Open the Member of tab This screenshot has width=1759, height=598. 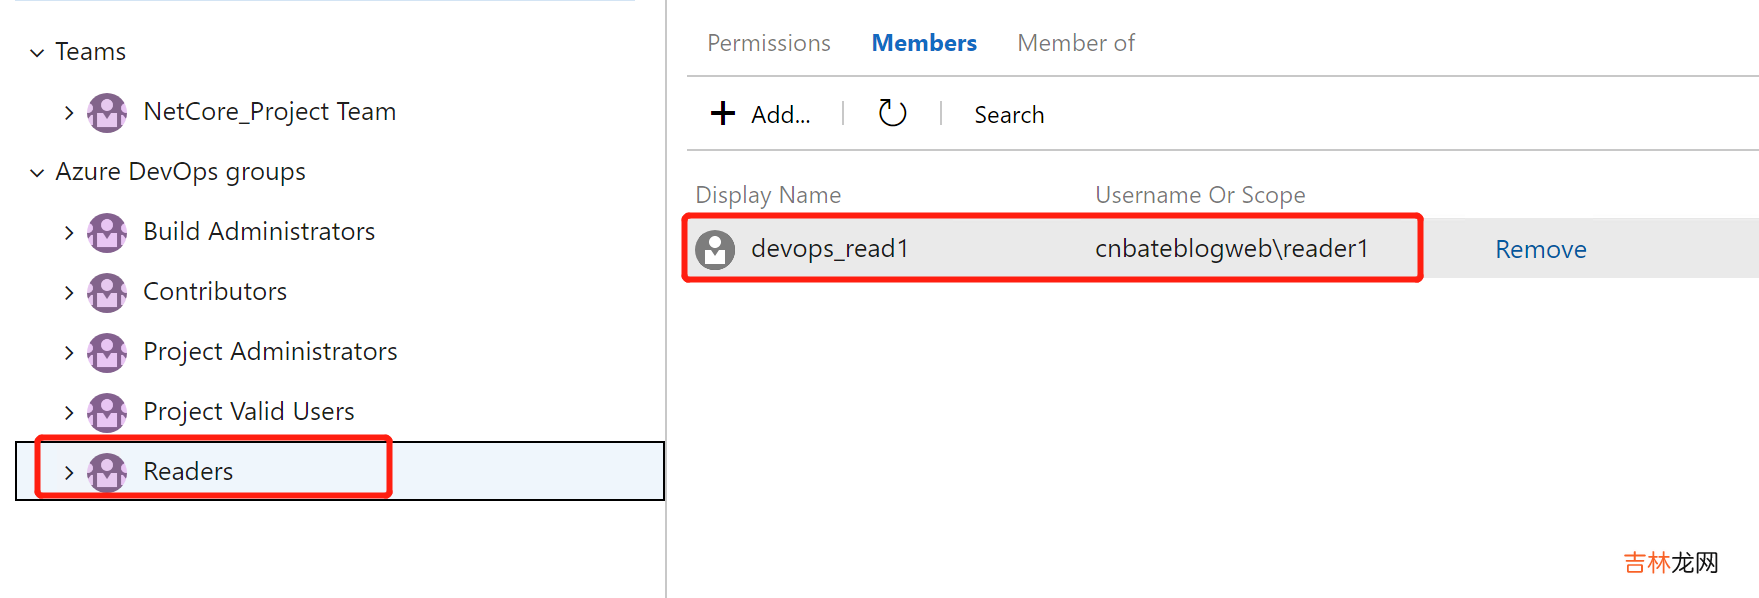click(1075, 43)
